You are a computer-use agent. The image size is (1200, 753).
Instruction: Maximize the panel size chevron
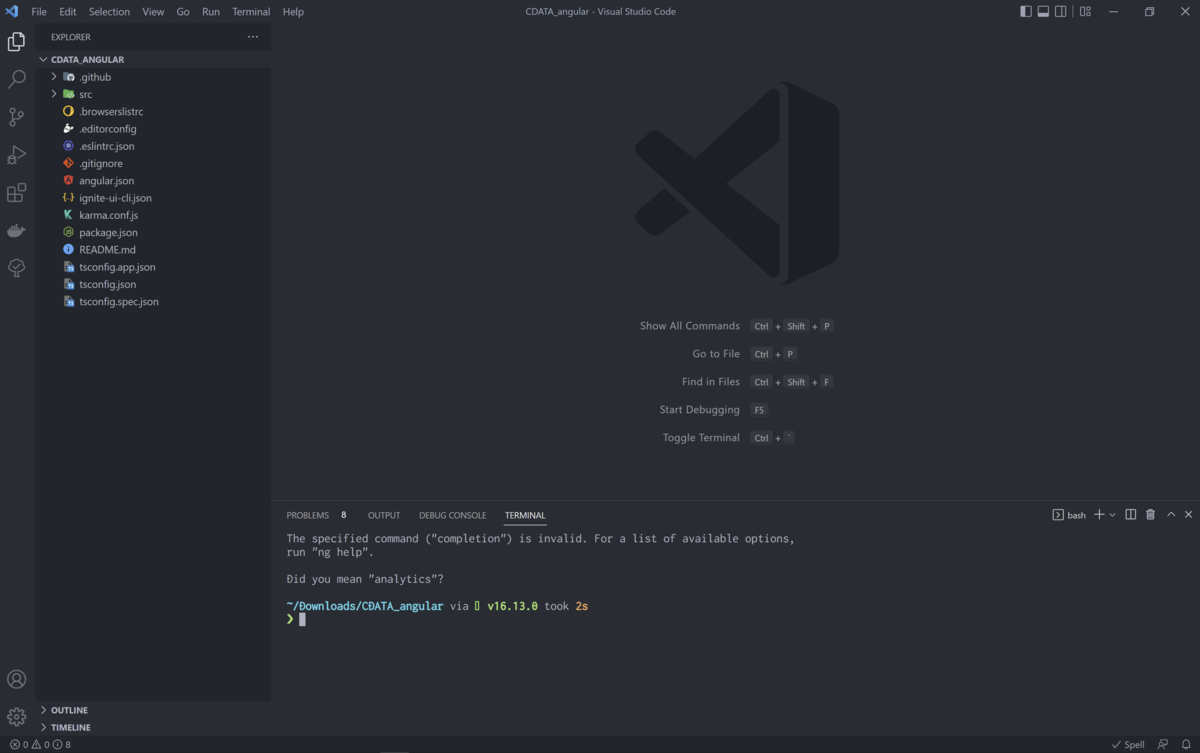tap(1171, 515)
